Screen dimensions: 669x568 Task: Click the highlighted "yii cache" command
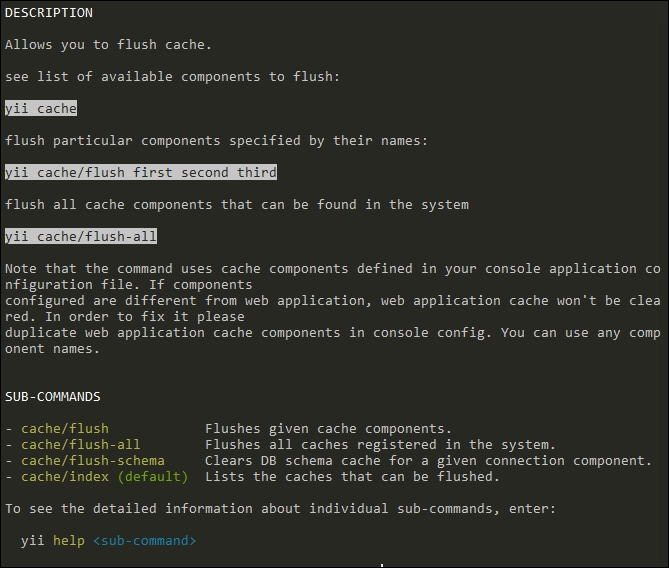tap(41, 109)
